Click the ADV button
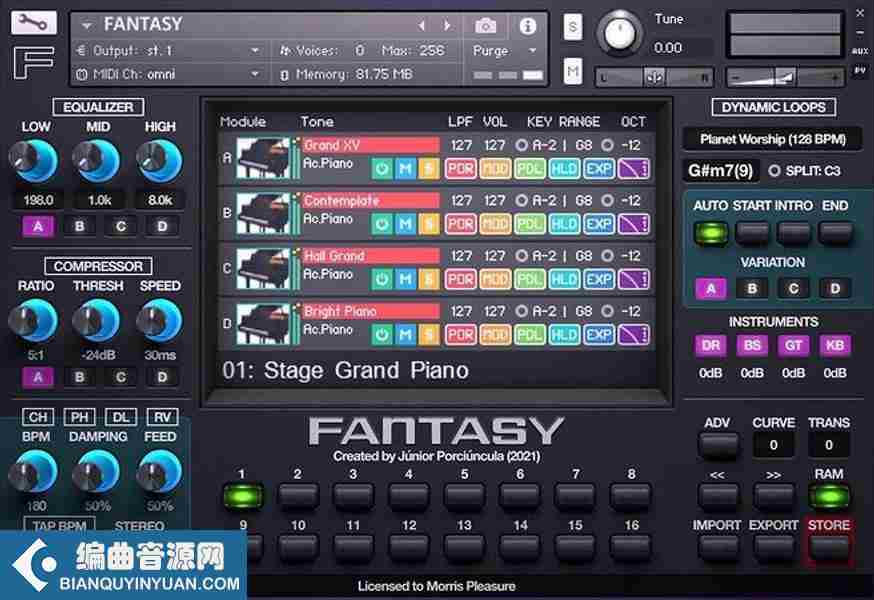 coord(717,444)
